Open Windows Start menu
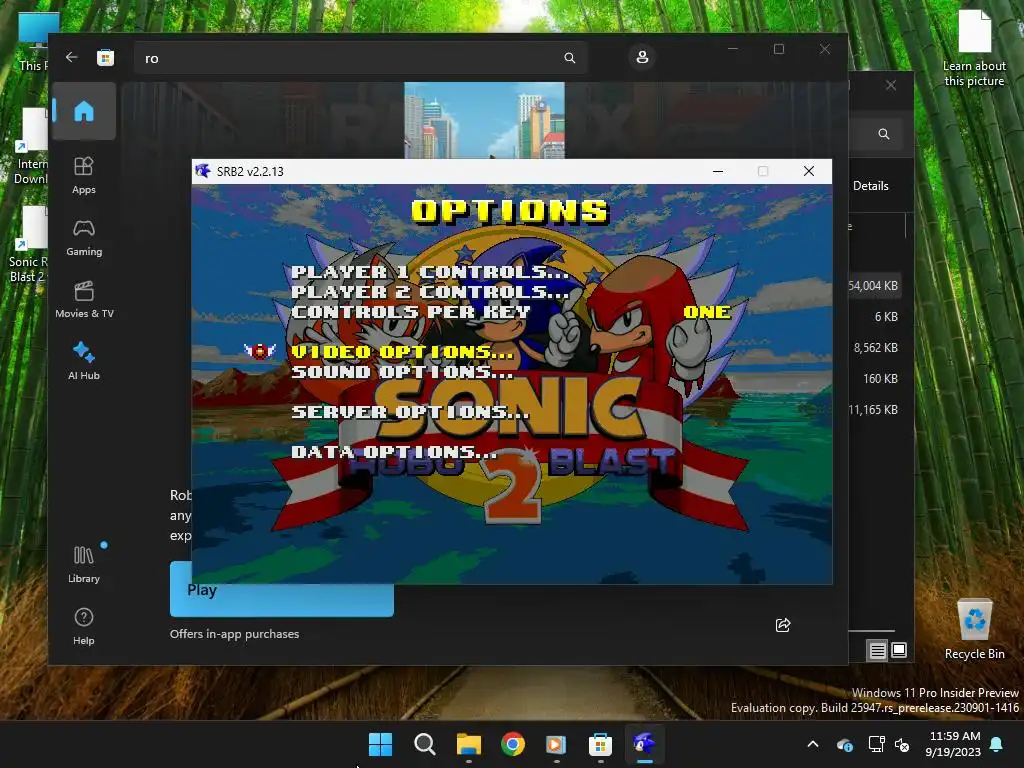 [380, 744]
